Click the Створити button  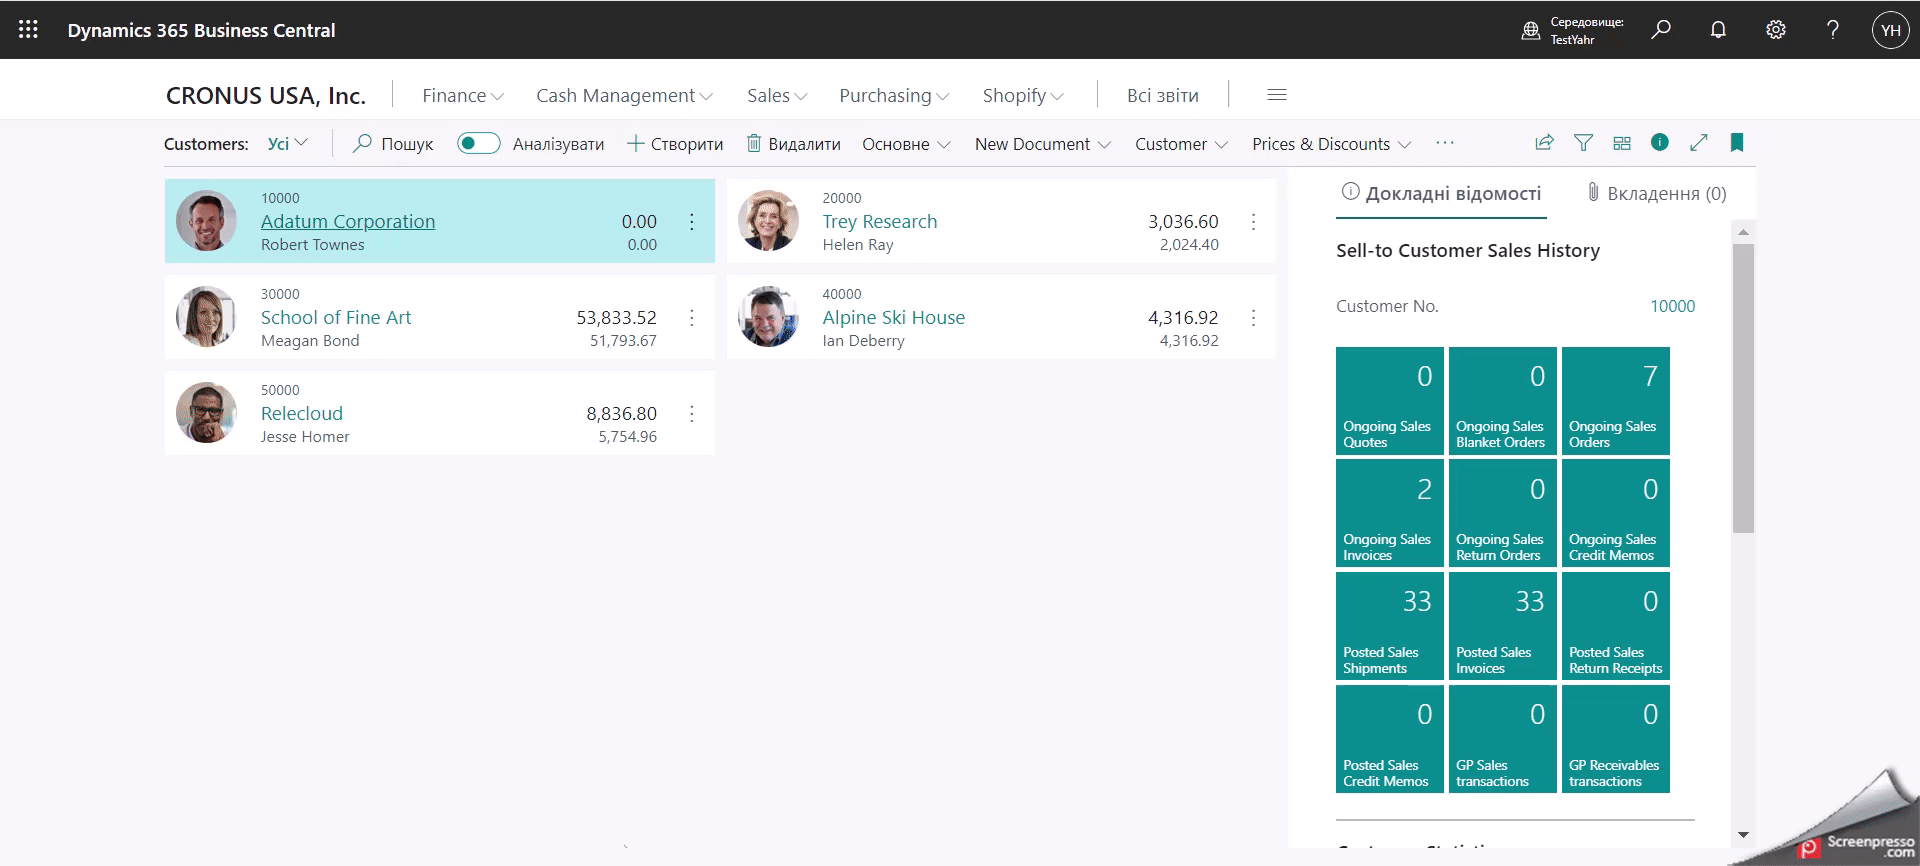point(675,144)
